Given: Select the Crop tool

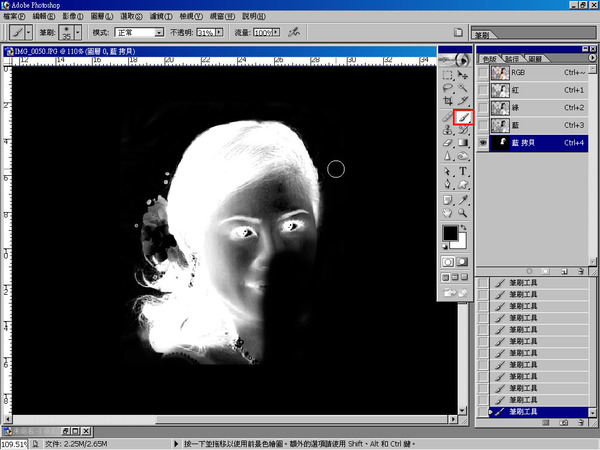Looking at the screenshot, I should pos(448,101).
